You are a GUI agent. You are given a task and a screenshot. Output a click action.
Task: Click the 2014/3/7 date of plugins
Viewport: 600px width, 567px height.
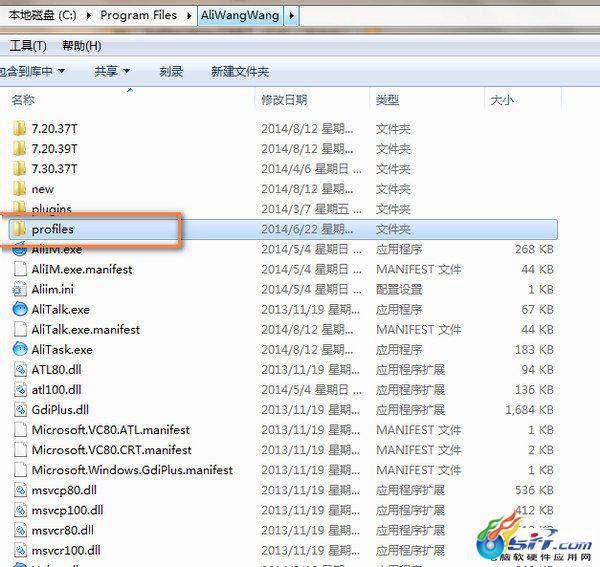pos(311,209)
